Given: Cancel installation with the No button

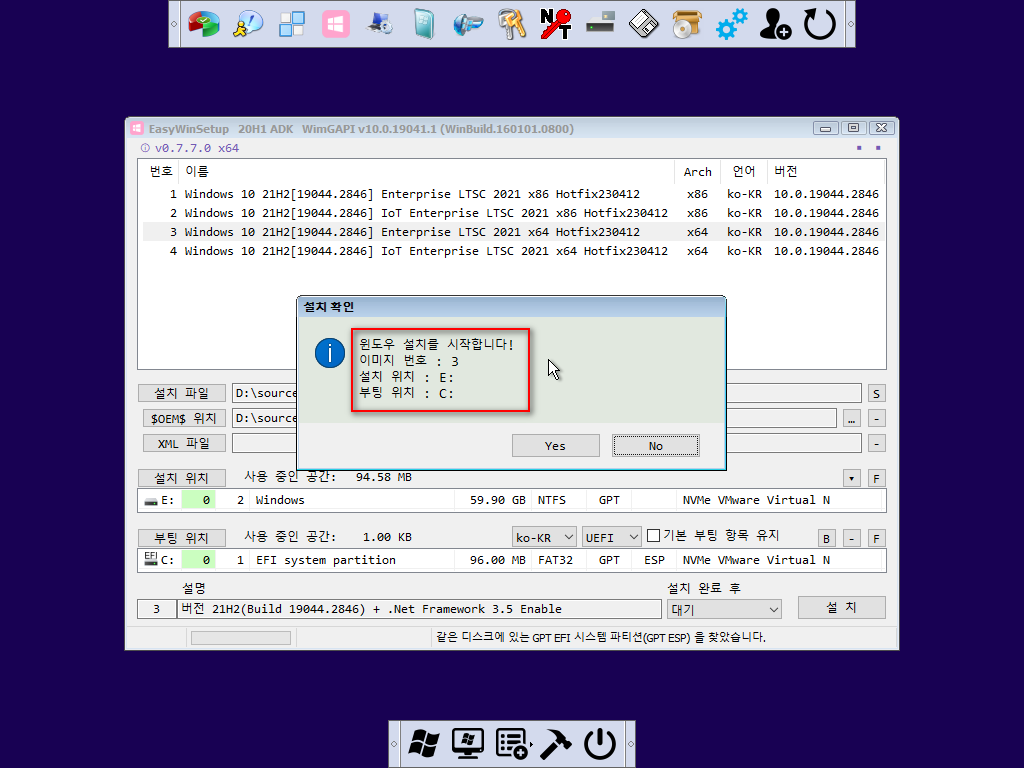Looking at the screenshot, I should coord(656,445).
